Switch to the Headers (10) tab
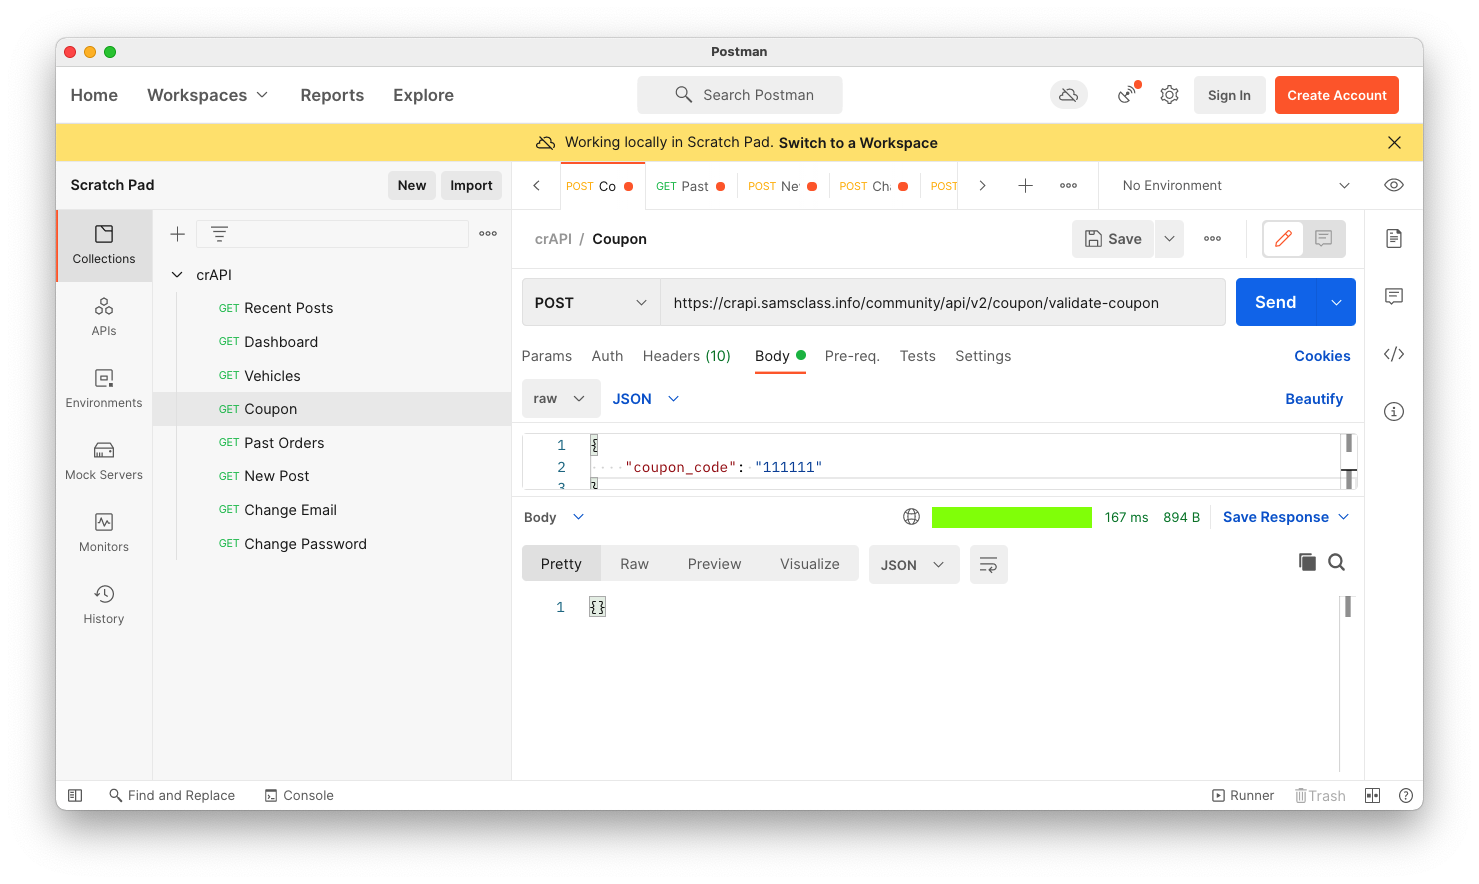This screenshot has height=884, width=1479. [x=686, y=356]
